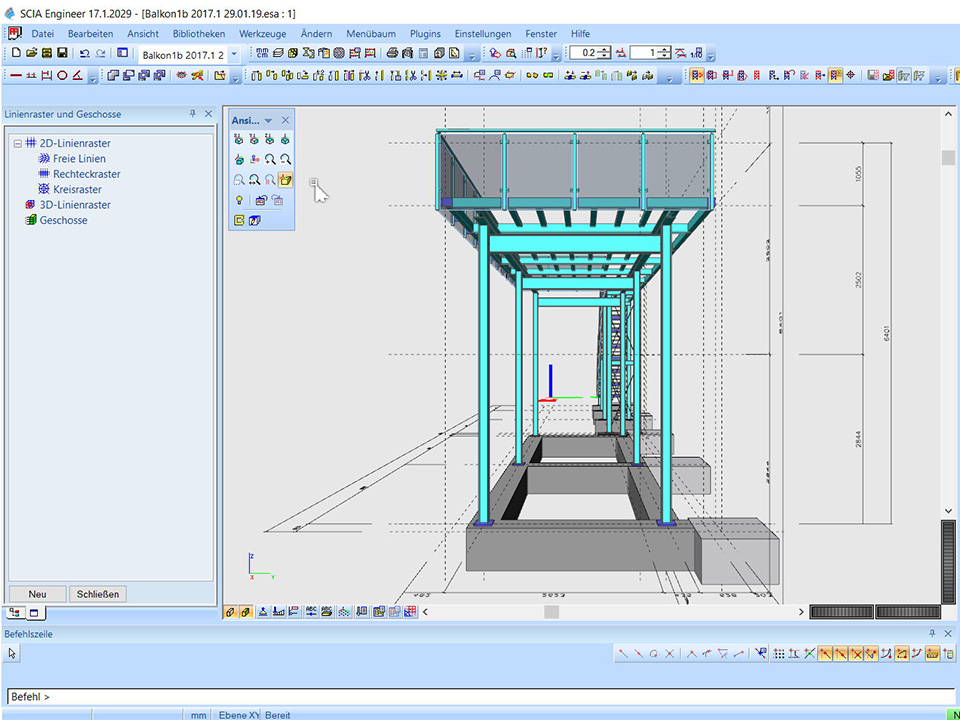960x720 pixels.
Task: Open file with the folder icon
Action: (x=31, y=53)
